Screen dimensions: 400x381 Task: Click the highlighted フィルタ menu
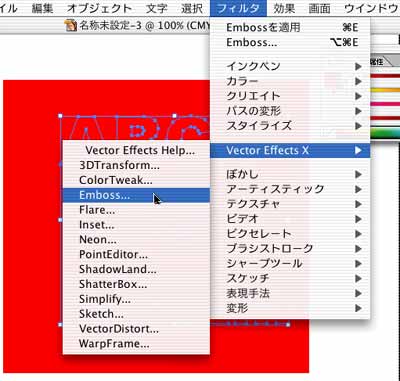point(238,8)
